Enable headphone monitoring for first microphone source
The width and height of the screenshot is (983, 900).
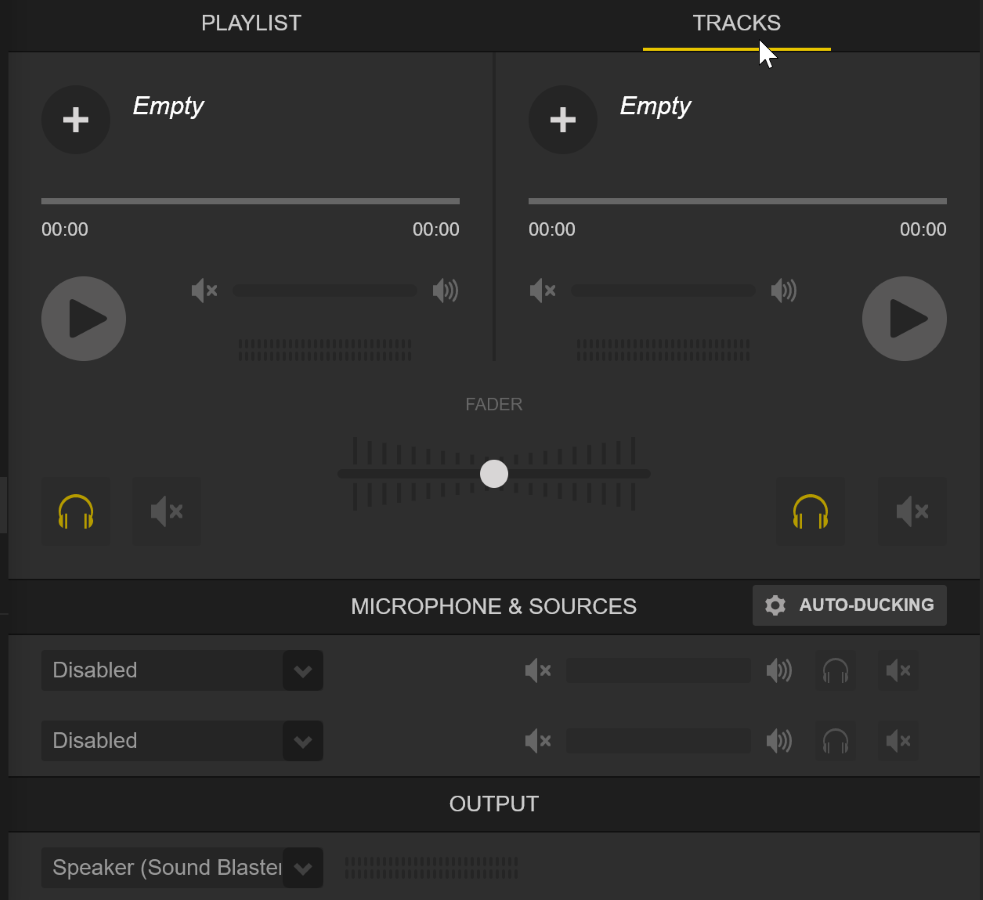[x=835, y=671]
